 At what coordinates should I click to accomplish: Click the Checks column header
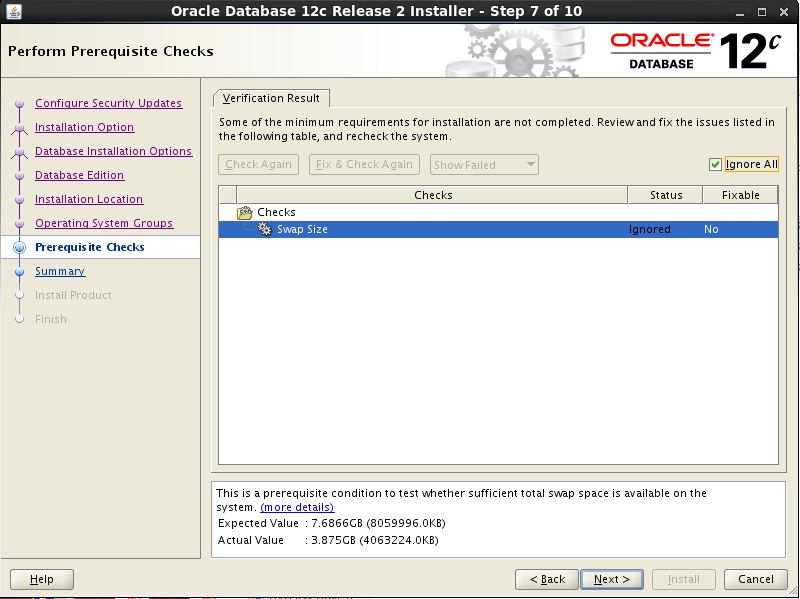[432, 195]
